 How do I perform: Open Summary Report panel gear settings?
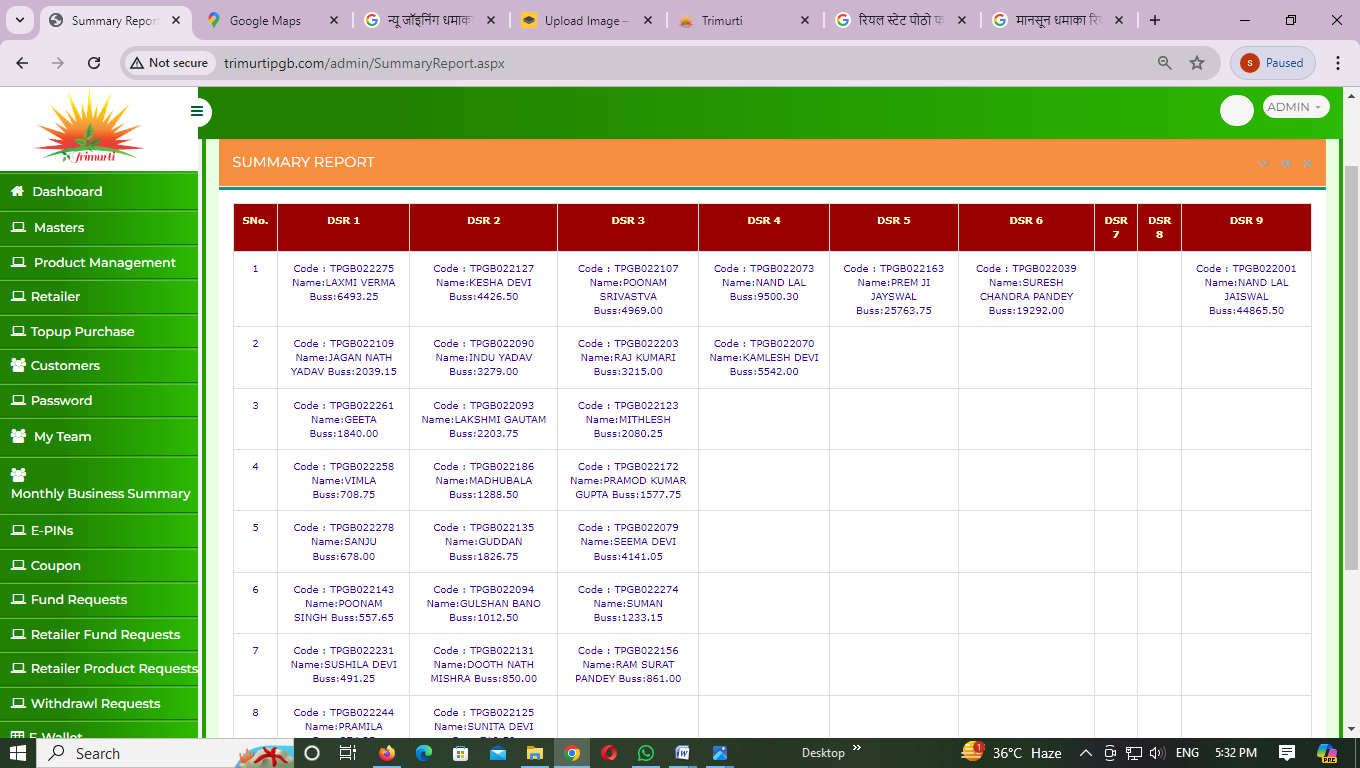pos(1286,163)
